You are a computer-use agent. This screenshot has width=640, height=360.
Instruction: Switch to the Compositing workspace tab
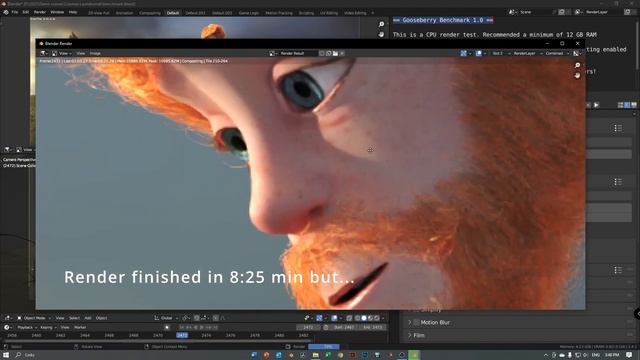coord(149,13)
